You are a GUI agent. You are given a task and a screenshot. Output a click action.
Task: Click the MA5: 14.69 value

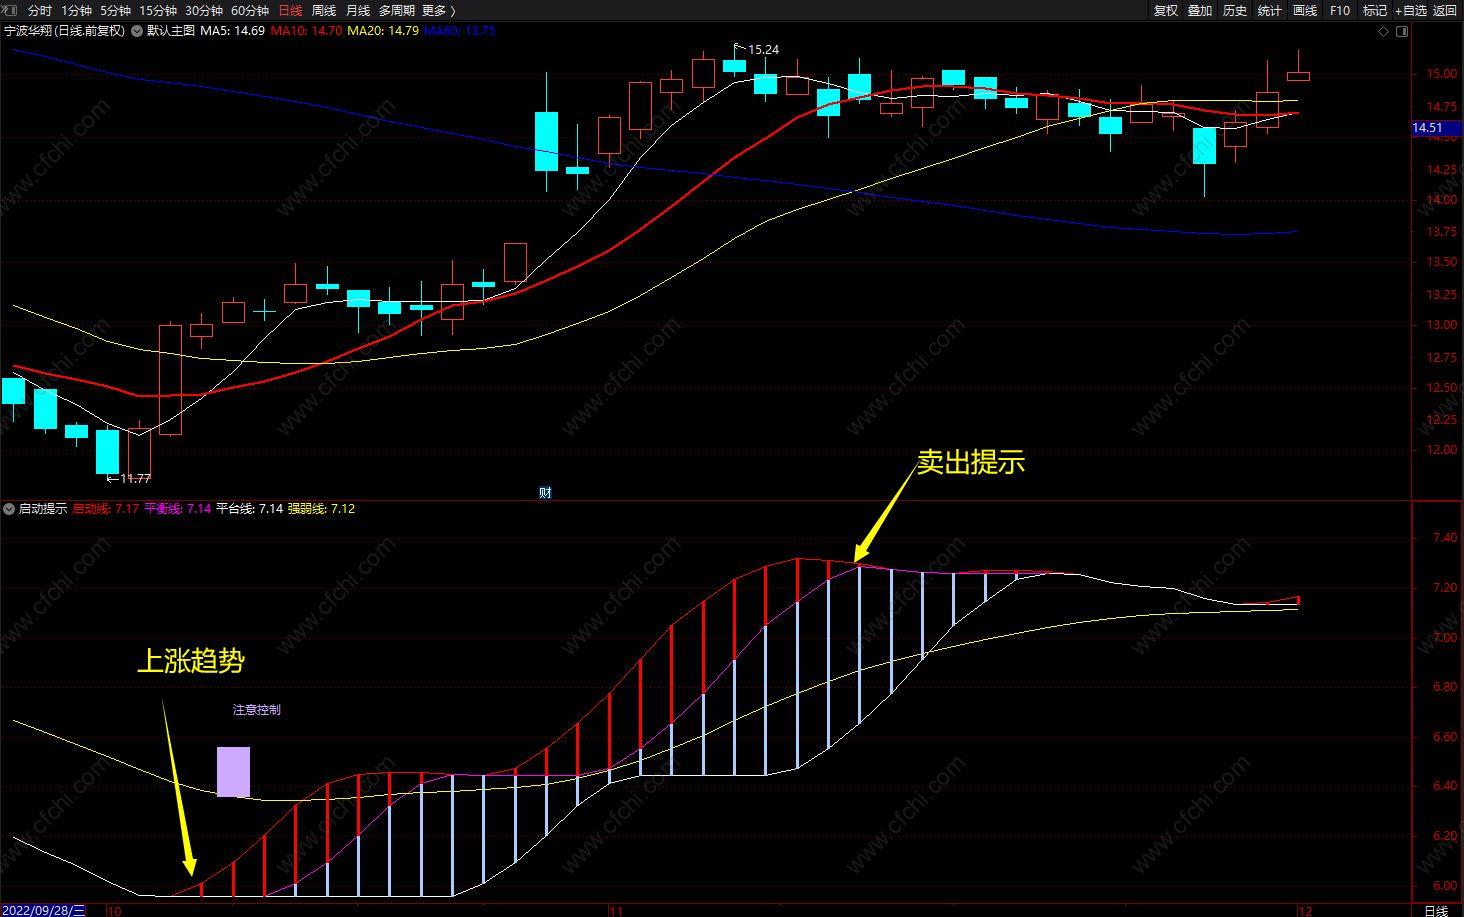(232, 31)
